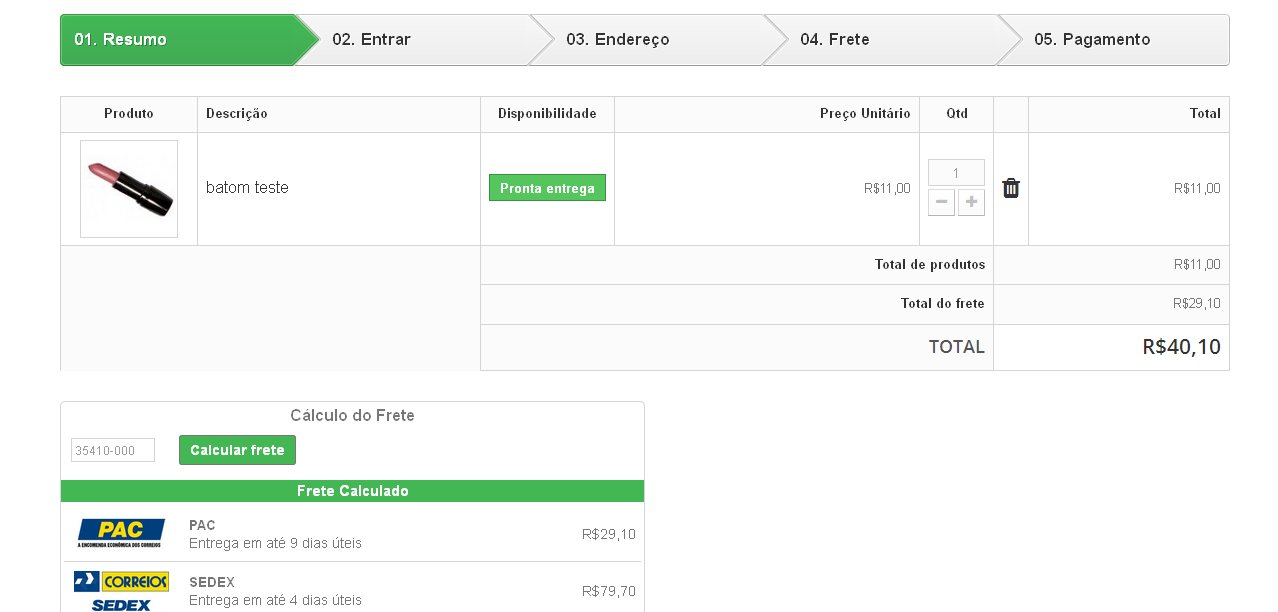Click the CEP input field

point(113,450)
